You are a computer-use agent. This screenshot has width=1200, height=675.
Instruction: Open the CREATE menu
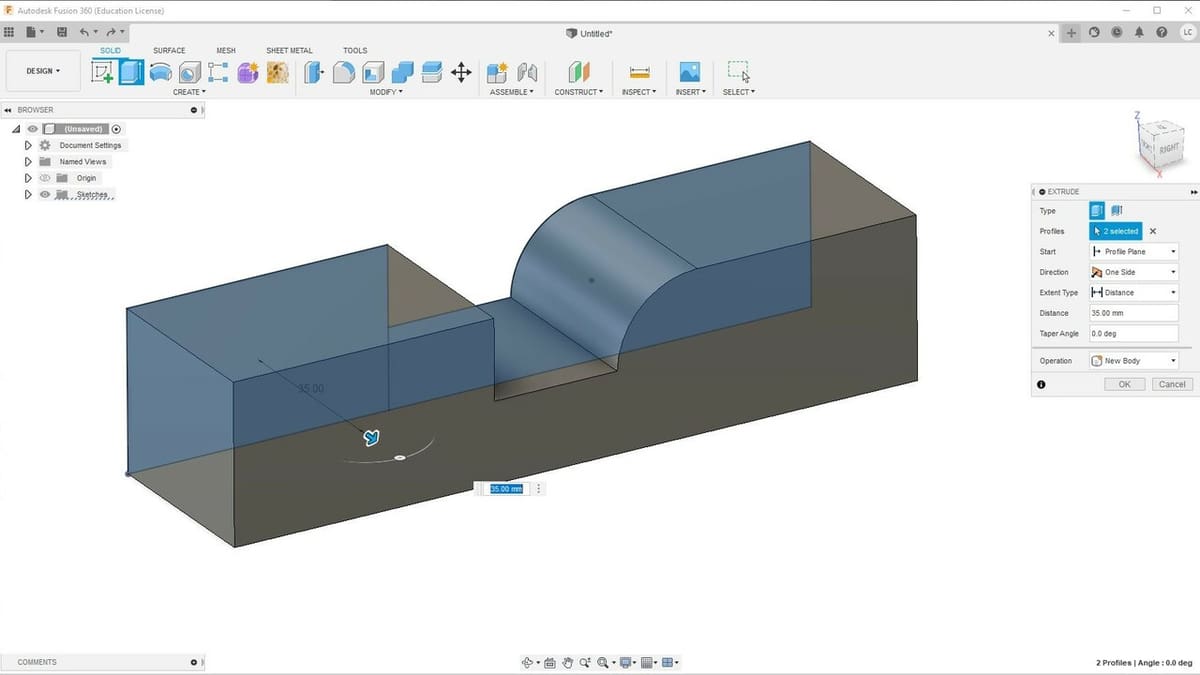189,92
